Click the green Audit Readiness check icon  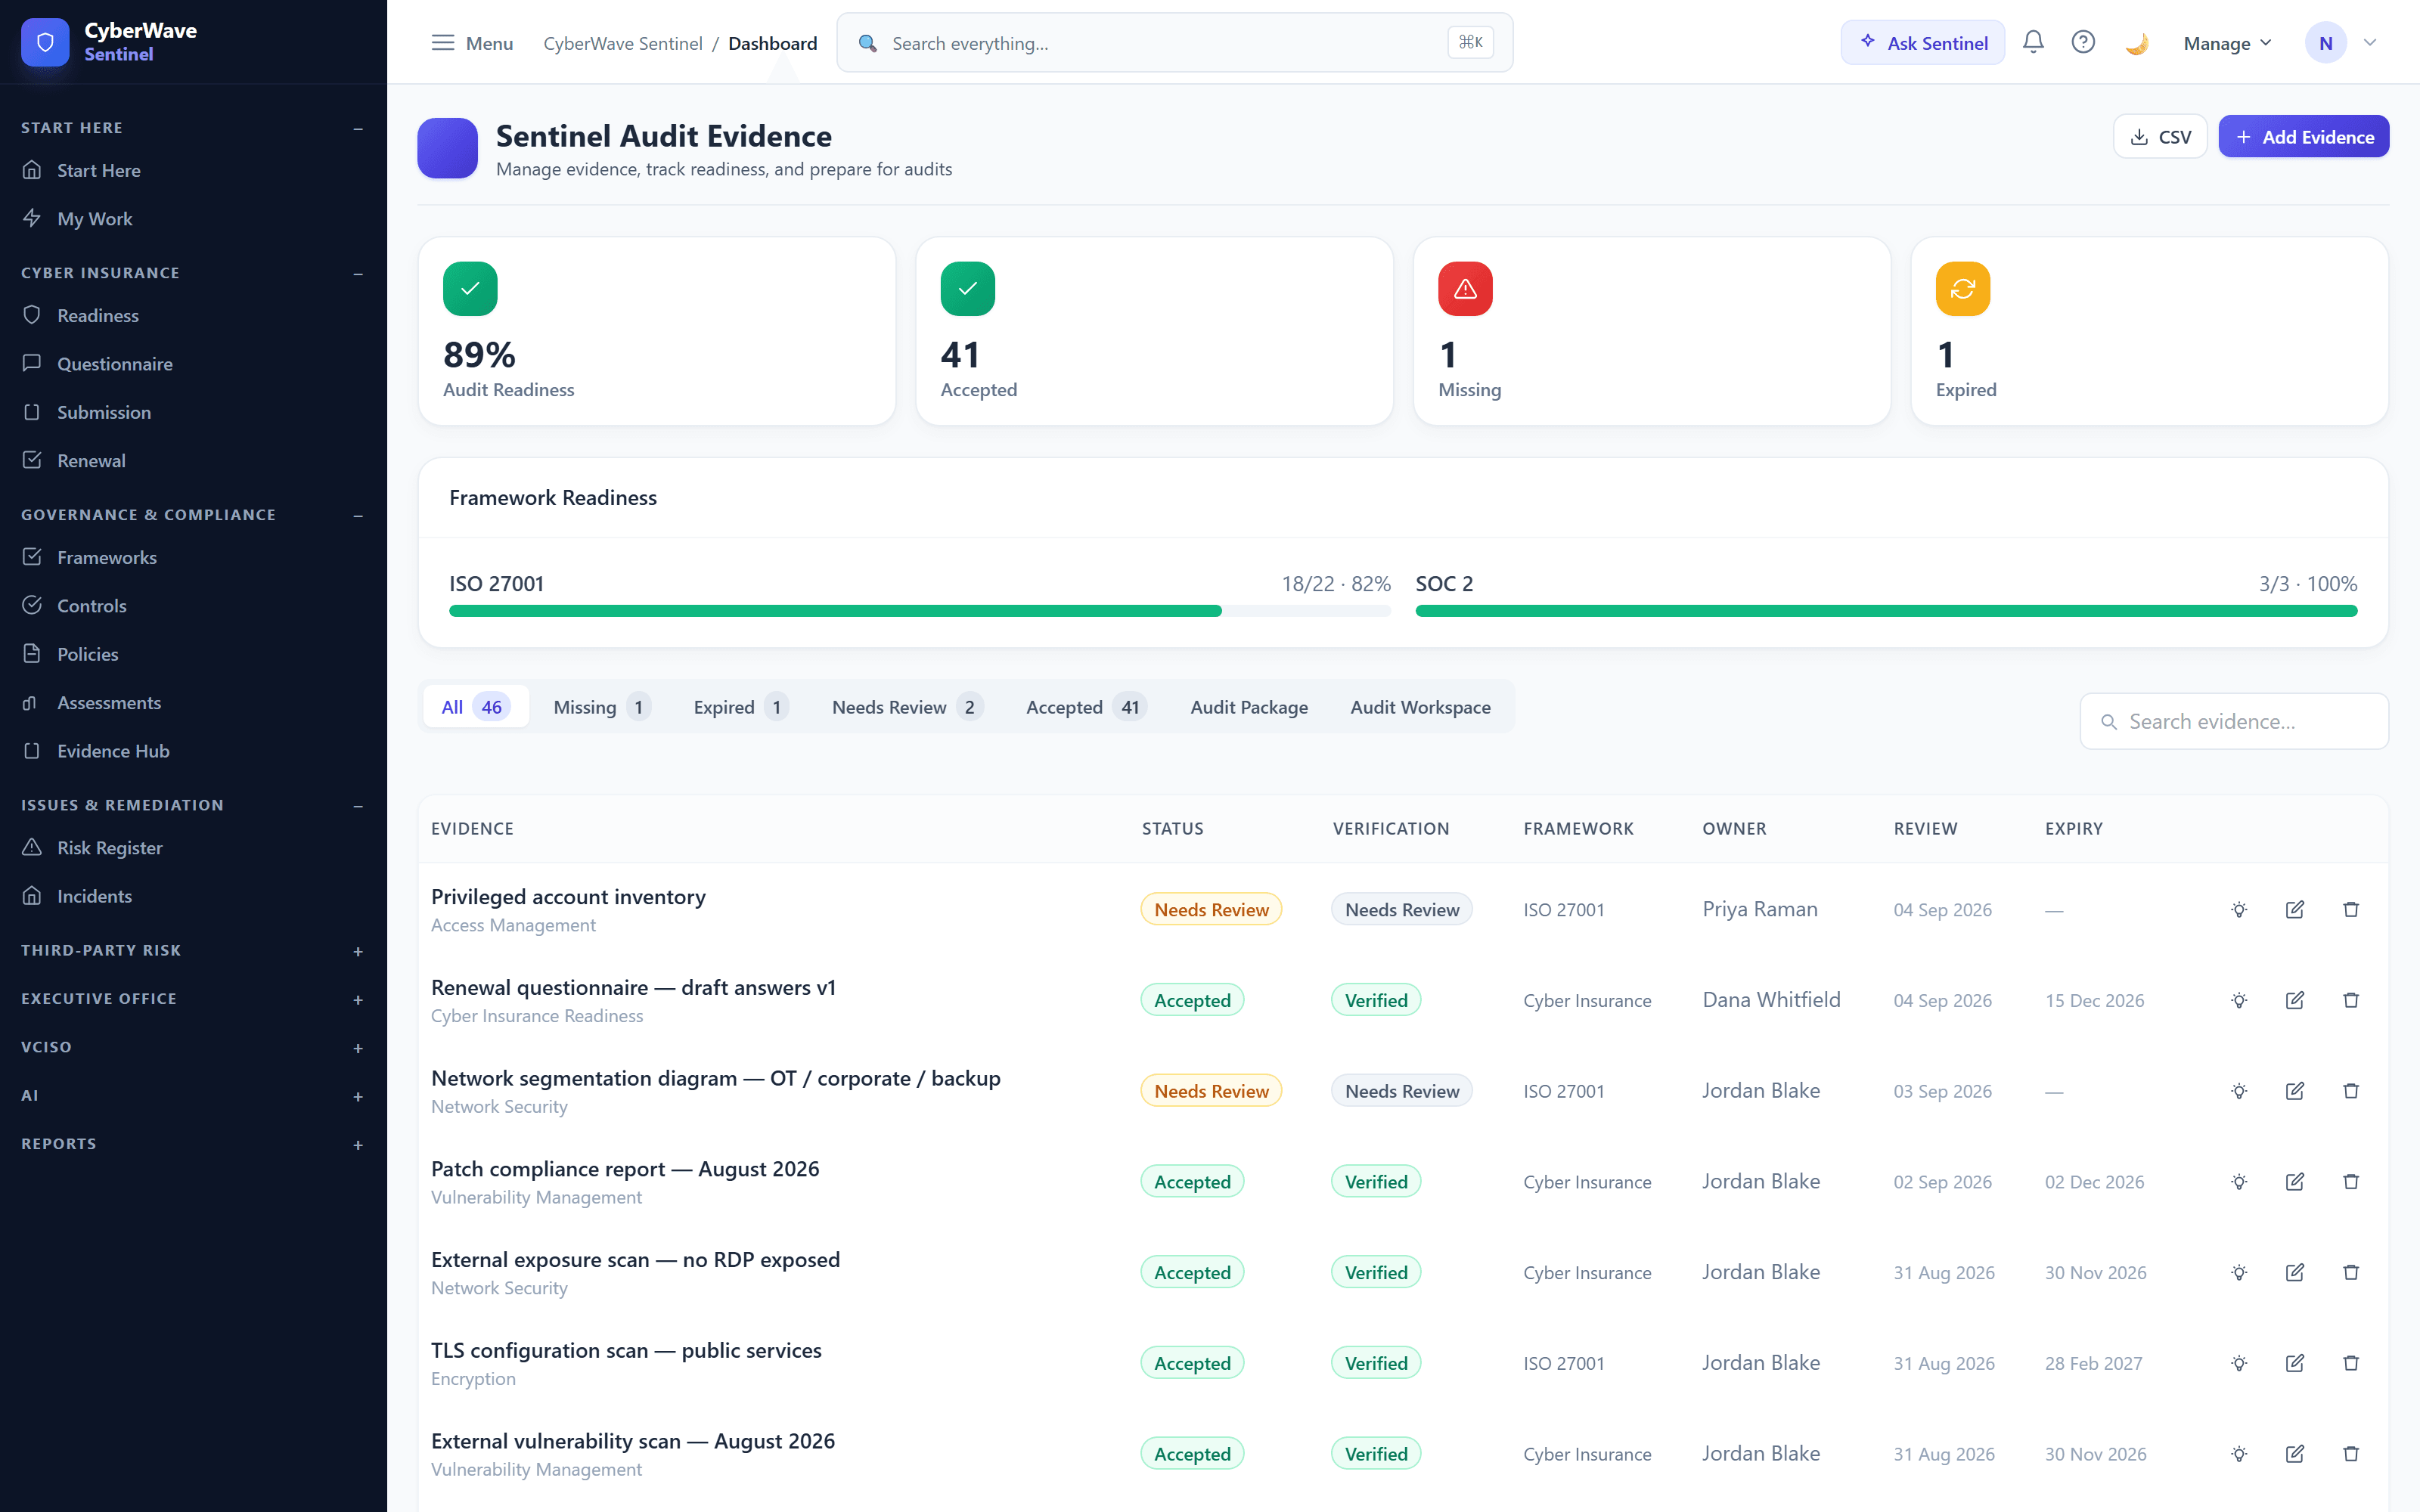[470, 288]
